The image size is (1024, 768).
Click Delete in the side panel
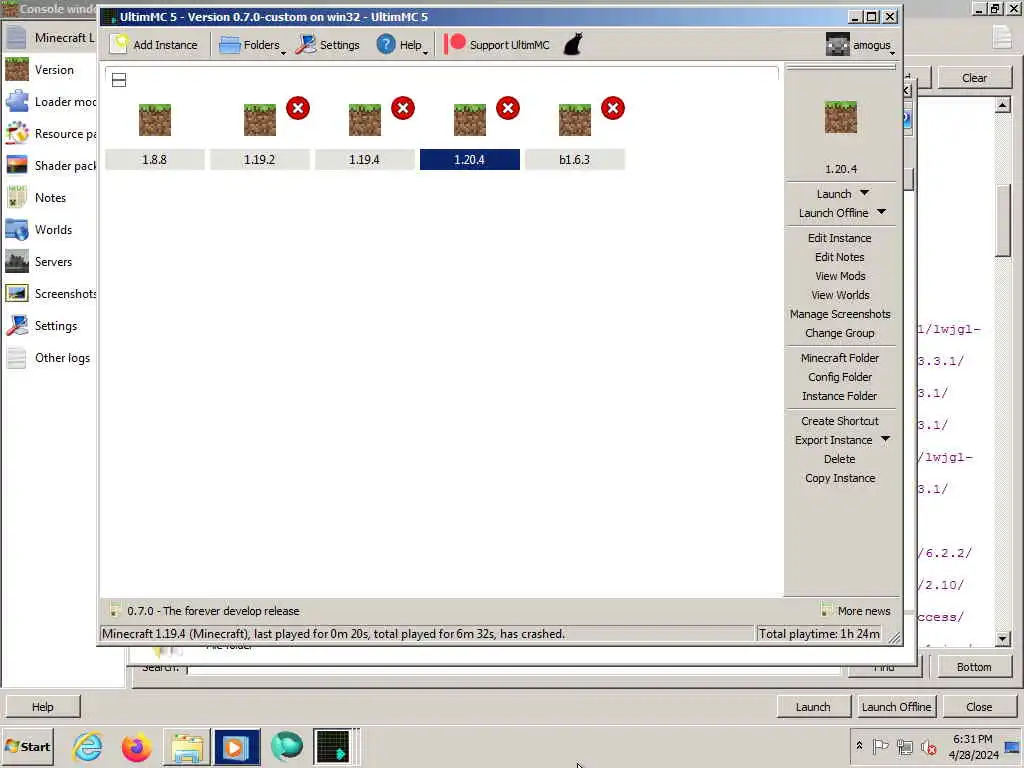[840, 459]
